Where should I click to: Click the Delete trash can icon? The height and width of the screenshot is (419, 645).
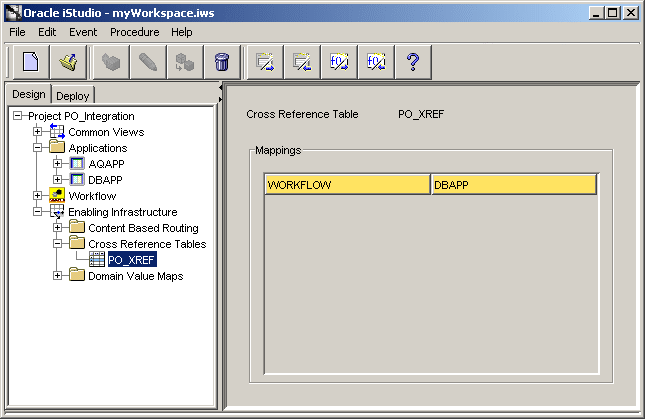point(222,62)
